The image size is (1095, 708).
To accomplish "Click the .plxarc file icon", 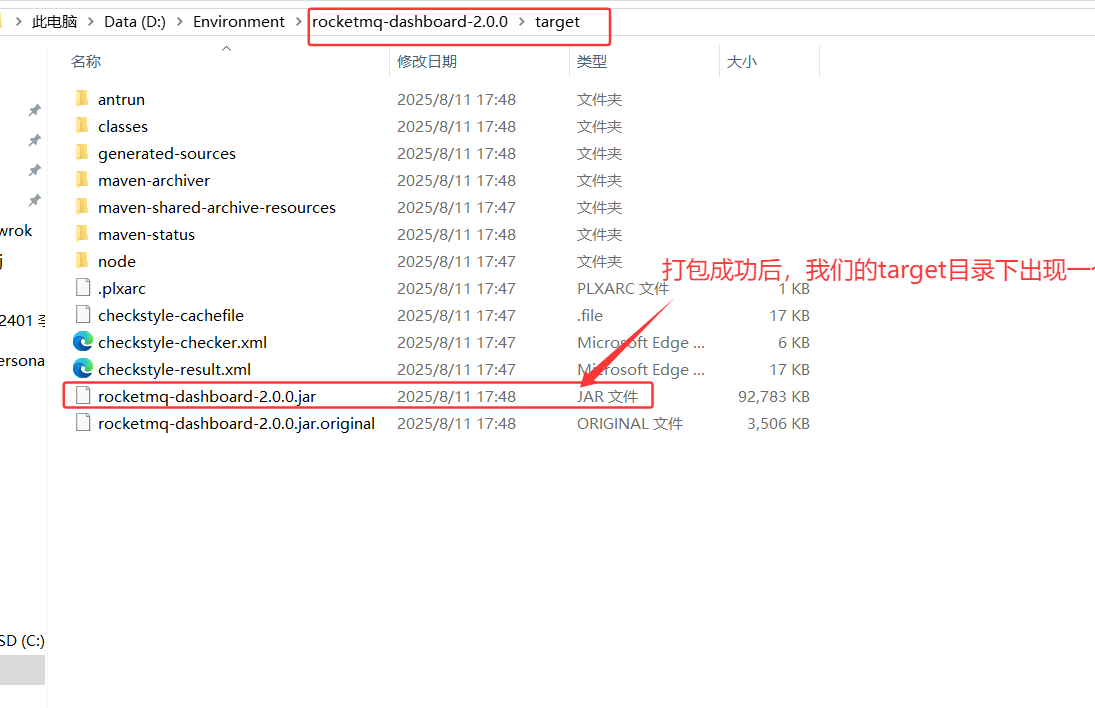I will (83, 288).
